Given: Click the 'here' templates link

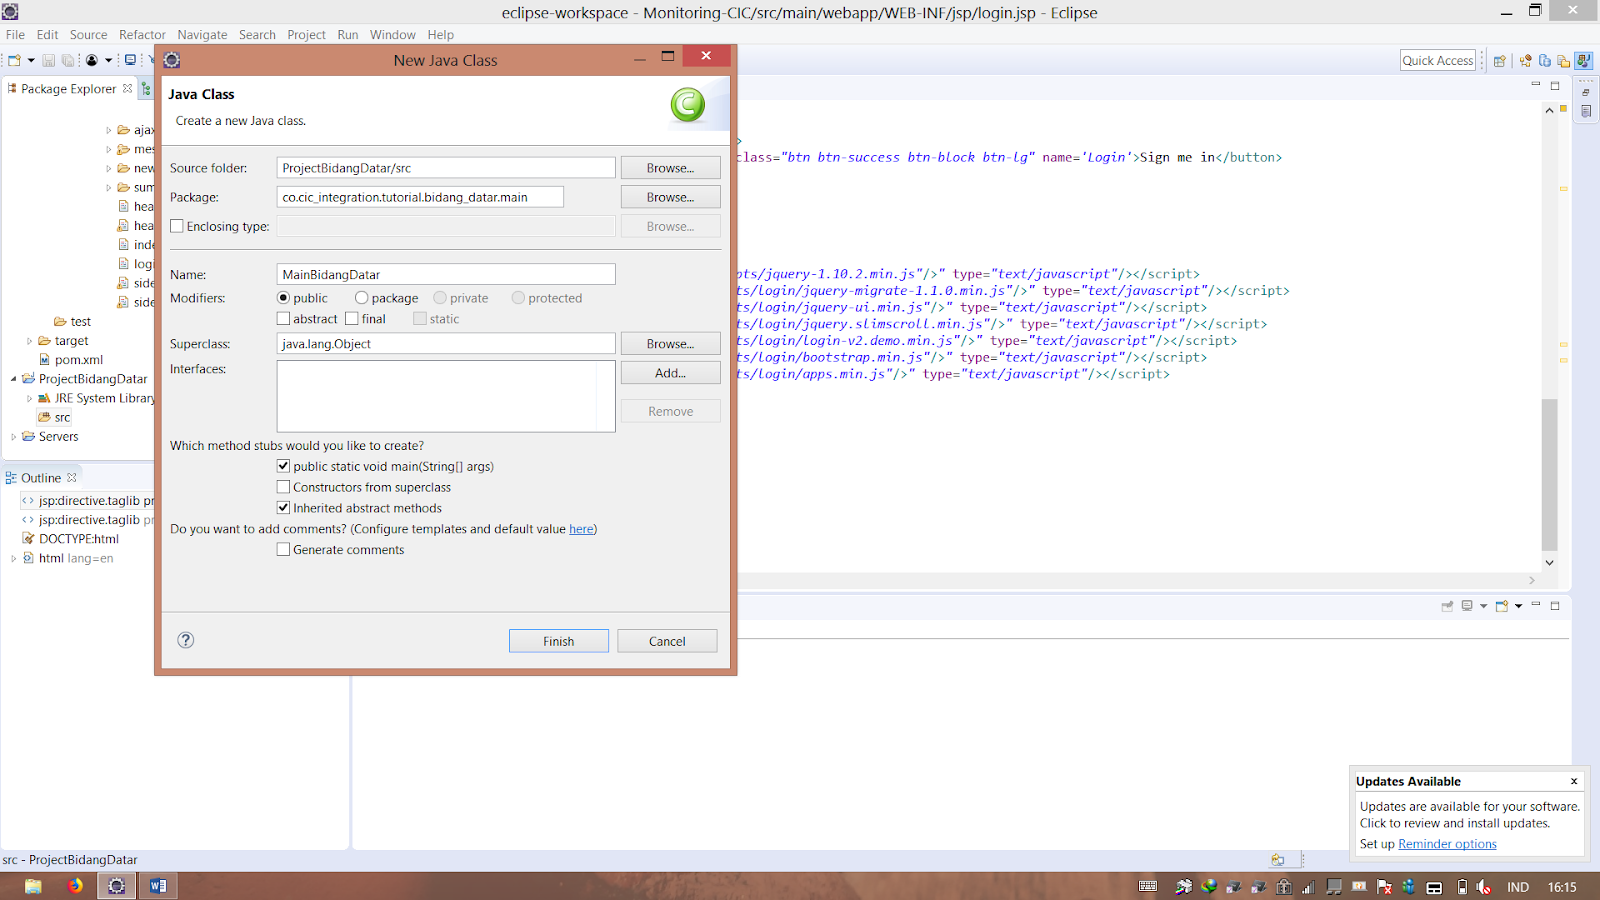Looking at the screenshot, I should point(581,529).
